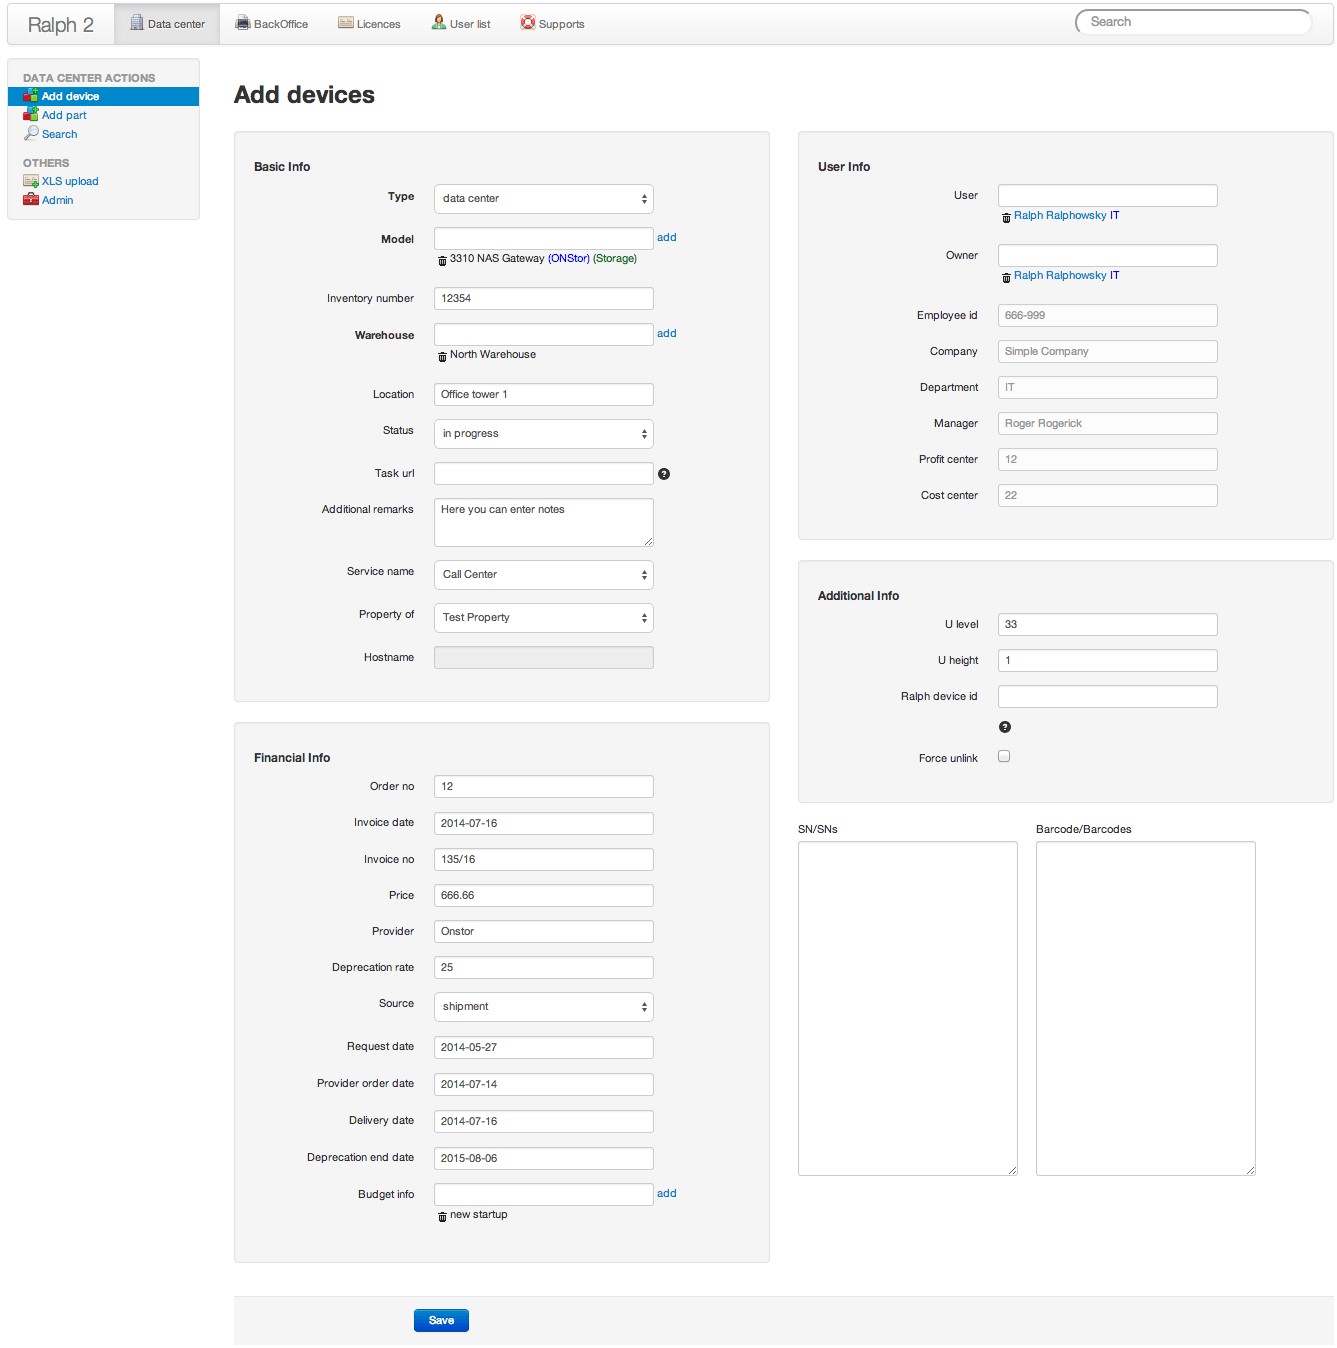Screen dimensions: 1337x1348
Task: Delete the User entry via its trash icon
Action: (x=1006, y=217)
